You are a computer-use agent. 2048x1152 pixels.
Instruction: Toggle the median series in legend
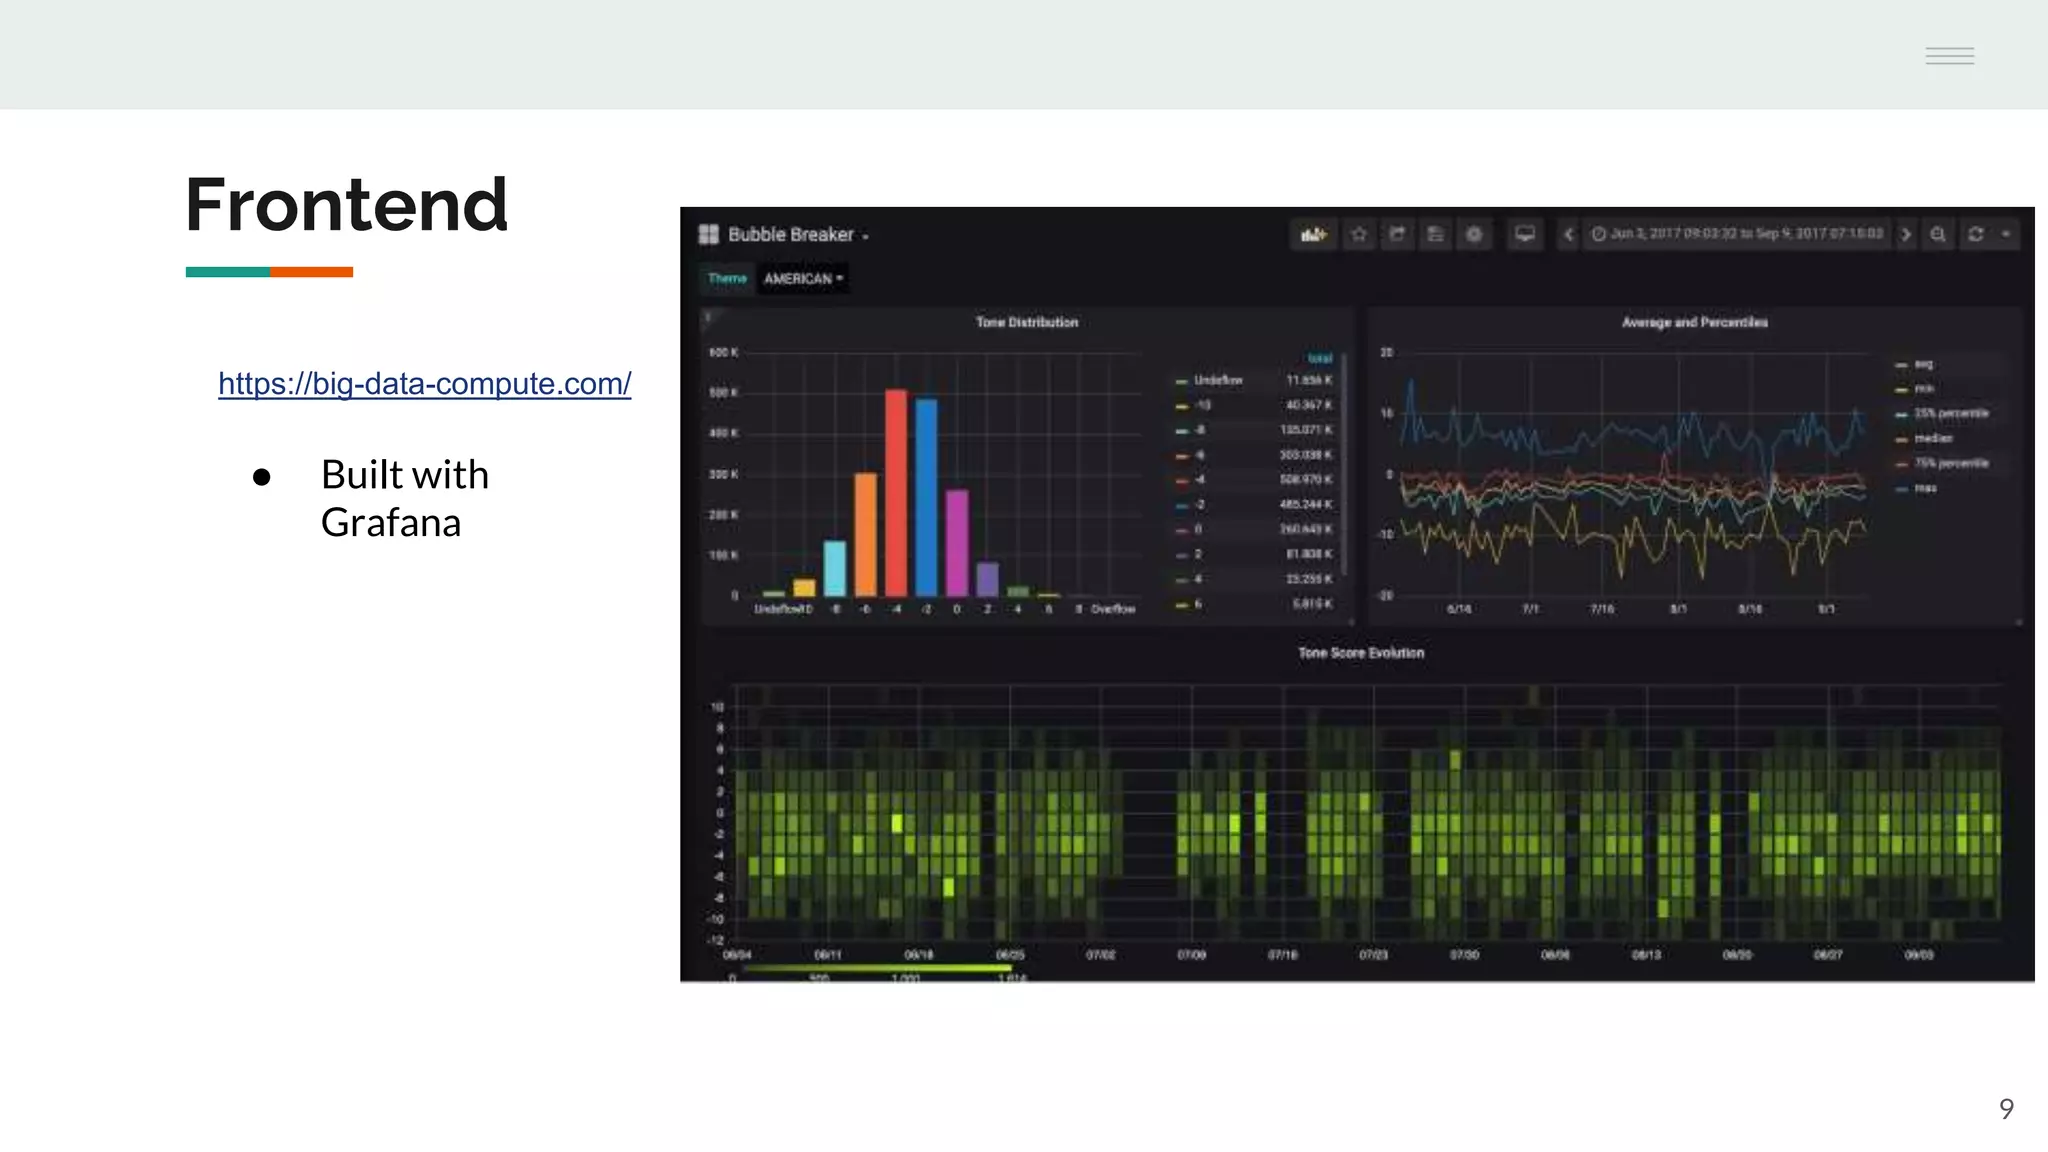tap(1932, 438)
